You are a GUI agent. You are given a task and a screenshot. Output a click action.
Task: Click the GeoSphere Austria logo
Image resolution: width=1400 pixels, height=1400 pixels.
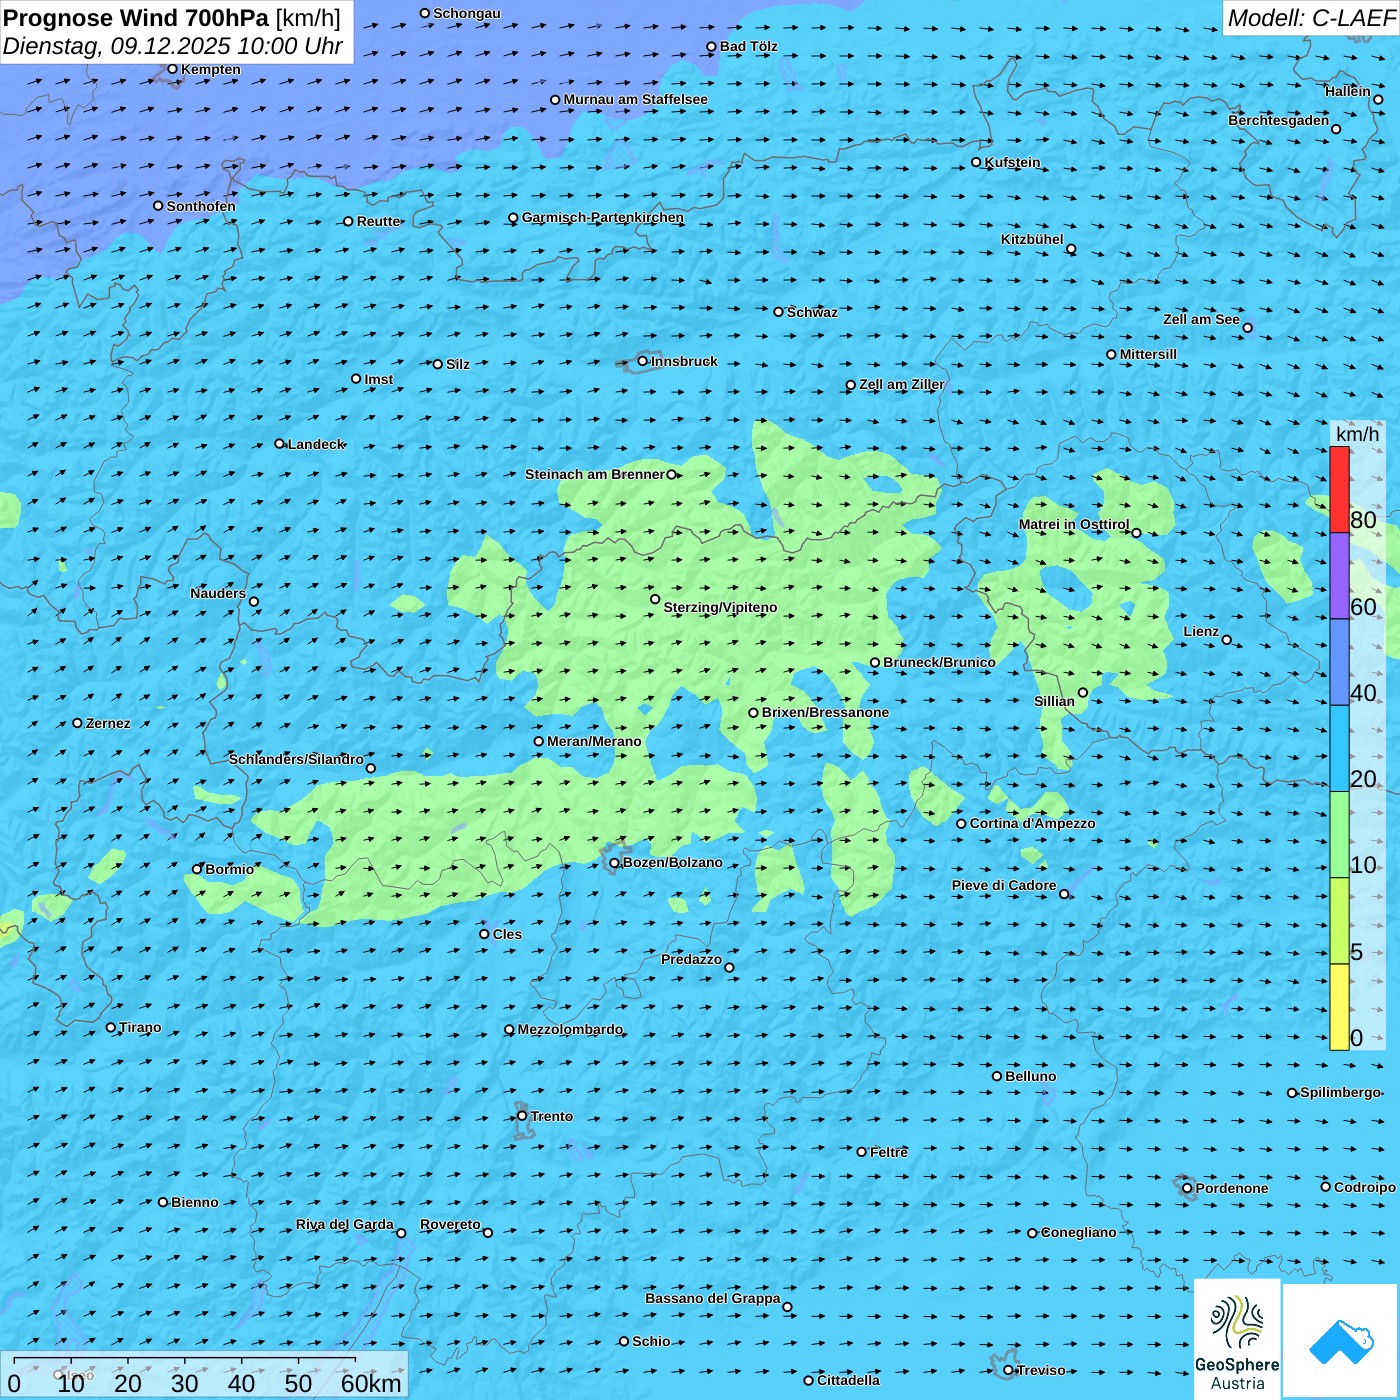[x=1237, y=1338]
